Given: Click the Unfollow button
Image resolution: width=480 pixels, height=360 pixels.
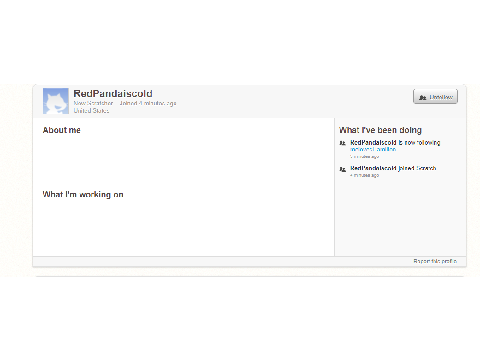Looking at the screenshot, I should point(435,97).
